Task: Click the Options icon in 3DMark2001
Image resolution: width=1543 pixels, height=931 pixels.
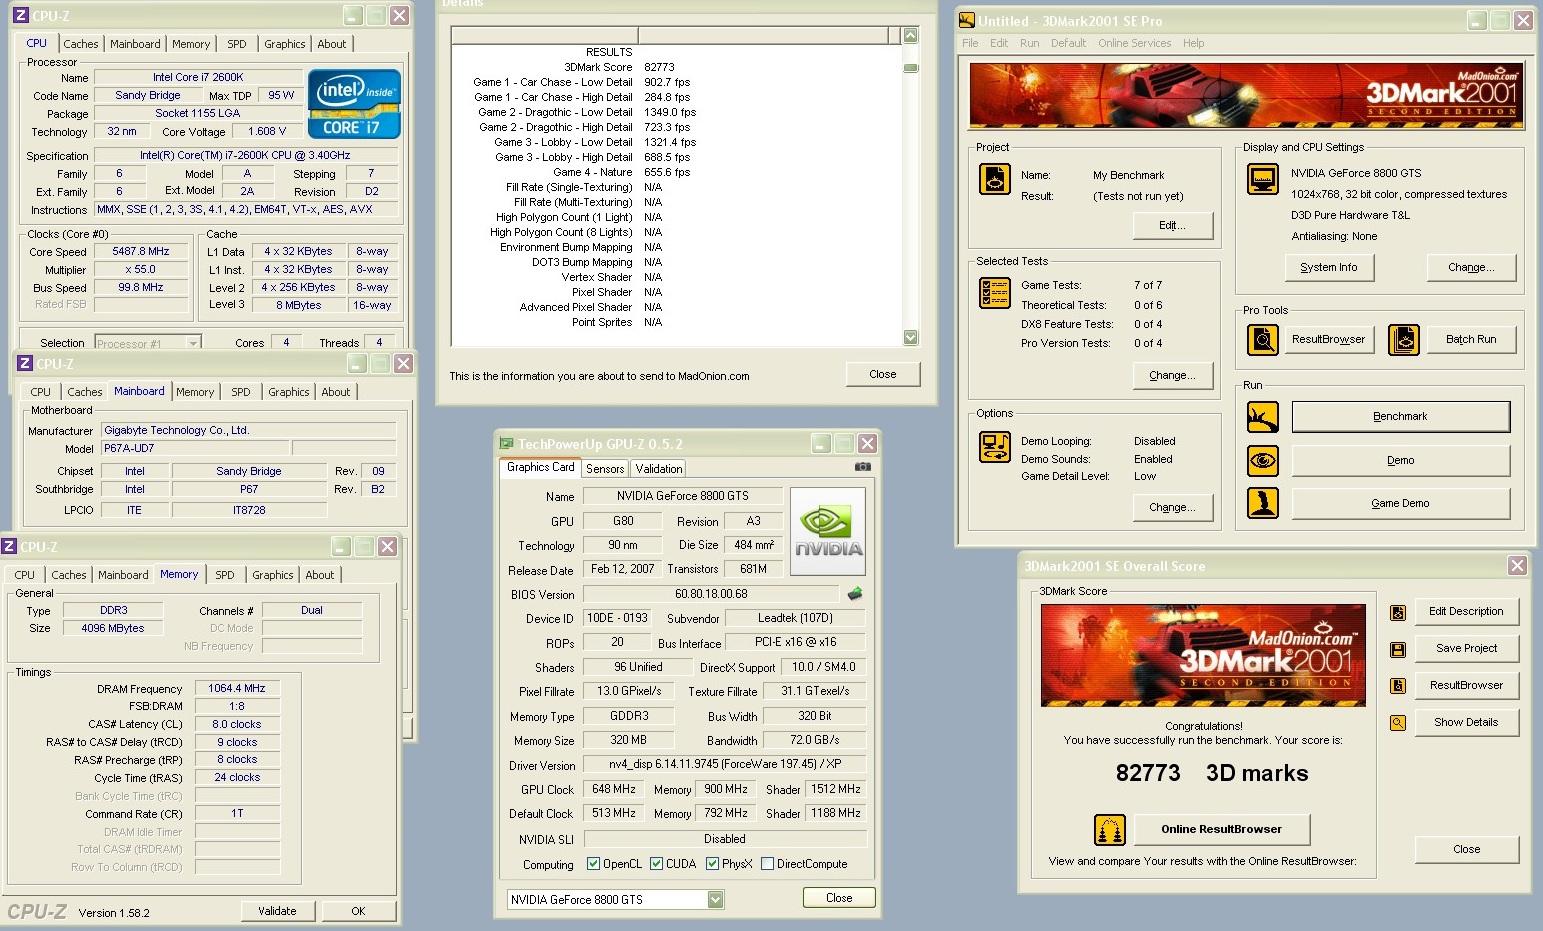Action: (994, 447)
